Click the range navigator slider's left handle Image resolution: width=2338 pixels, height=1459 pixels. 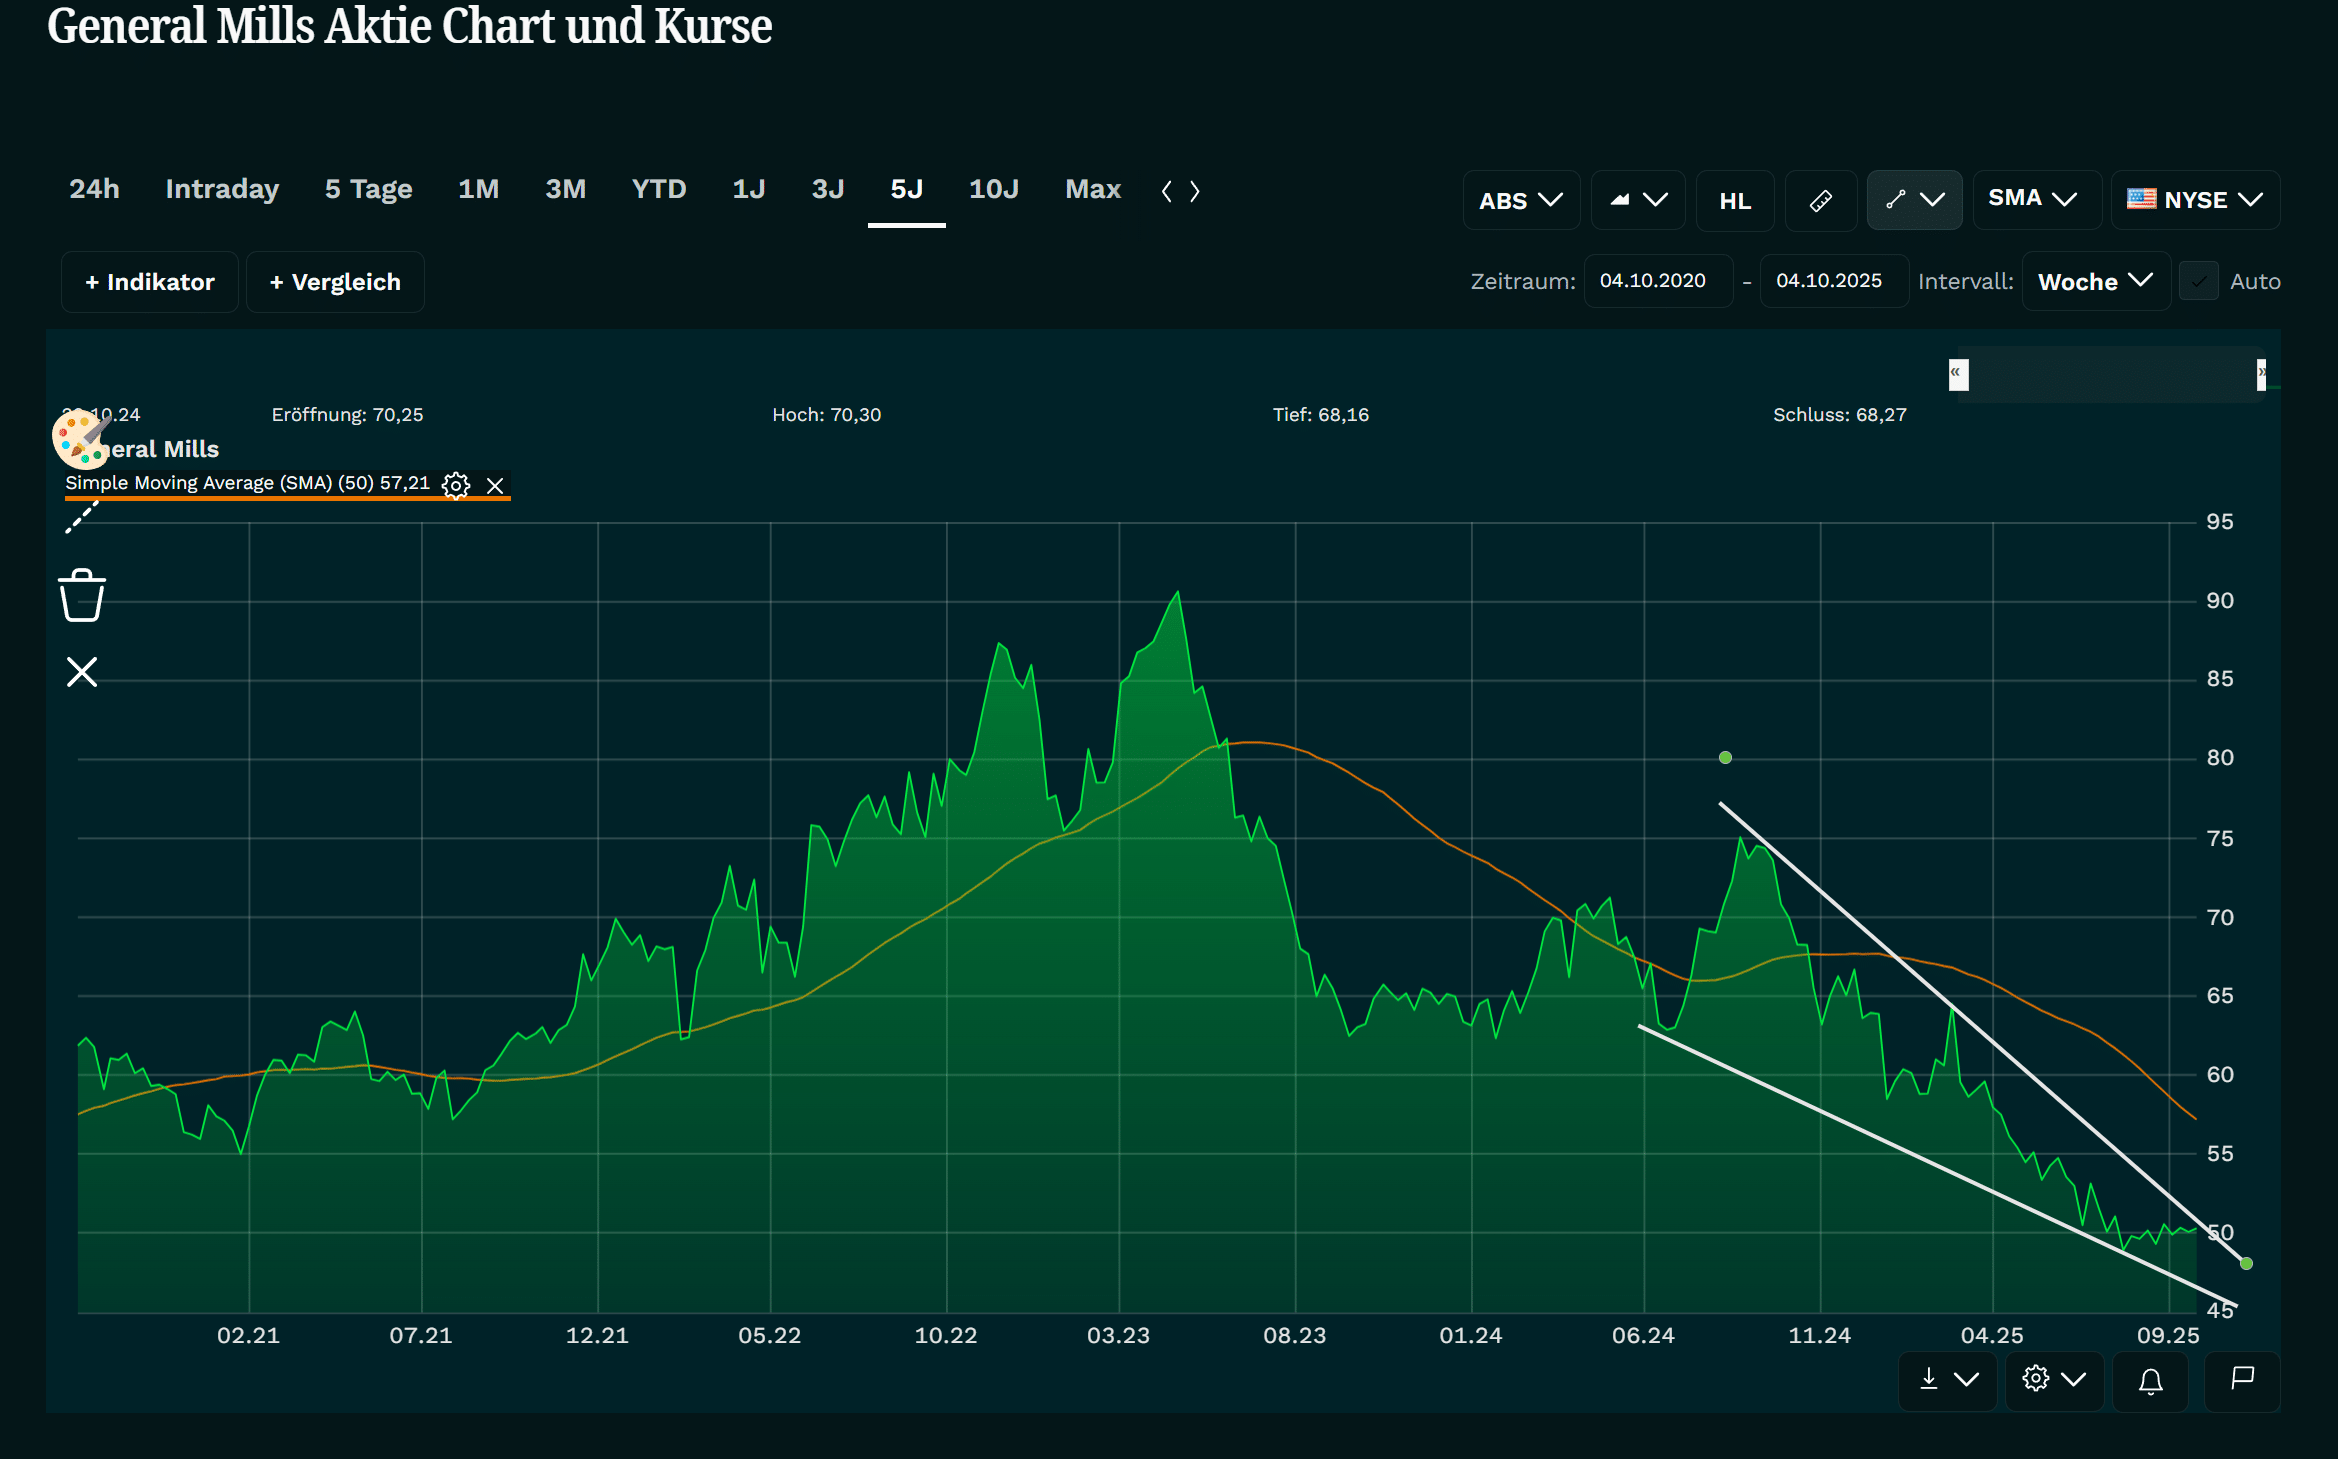tap(1958, 374)
